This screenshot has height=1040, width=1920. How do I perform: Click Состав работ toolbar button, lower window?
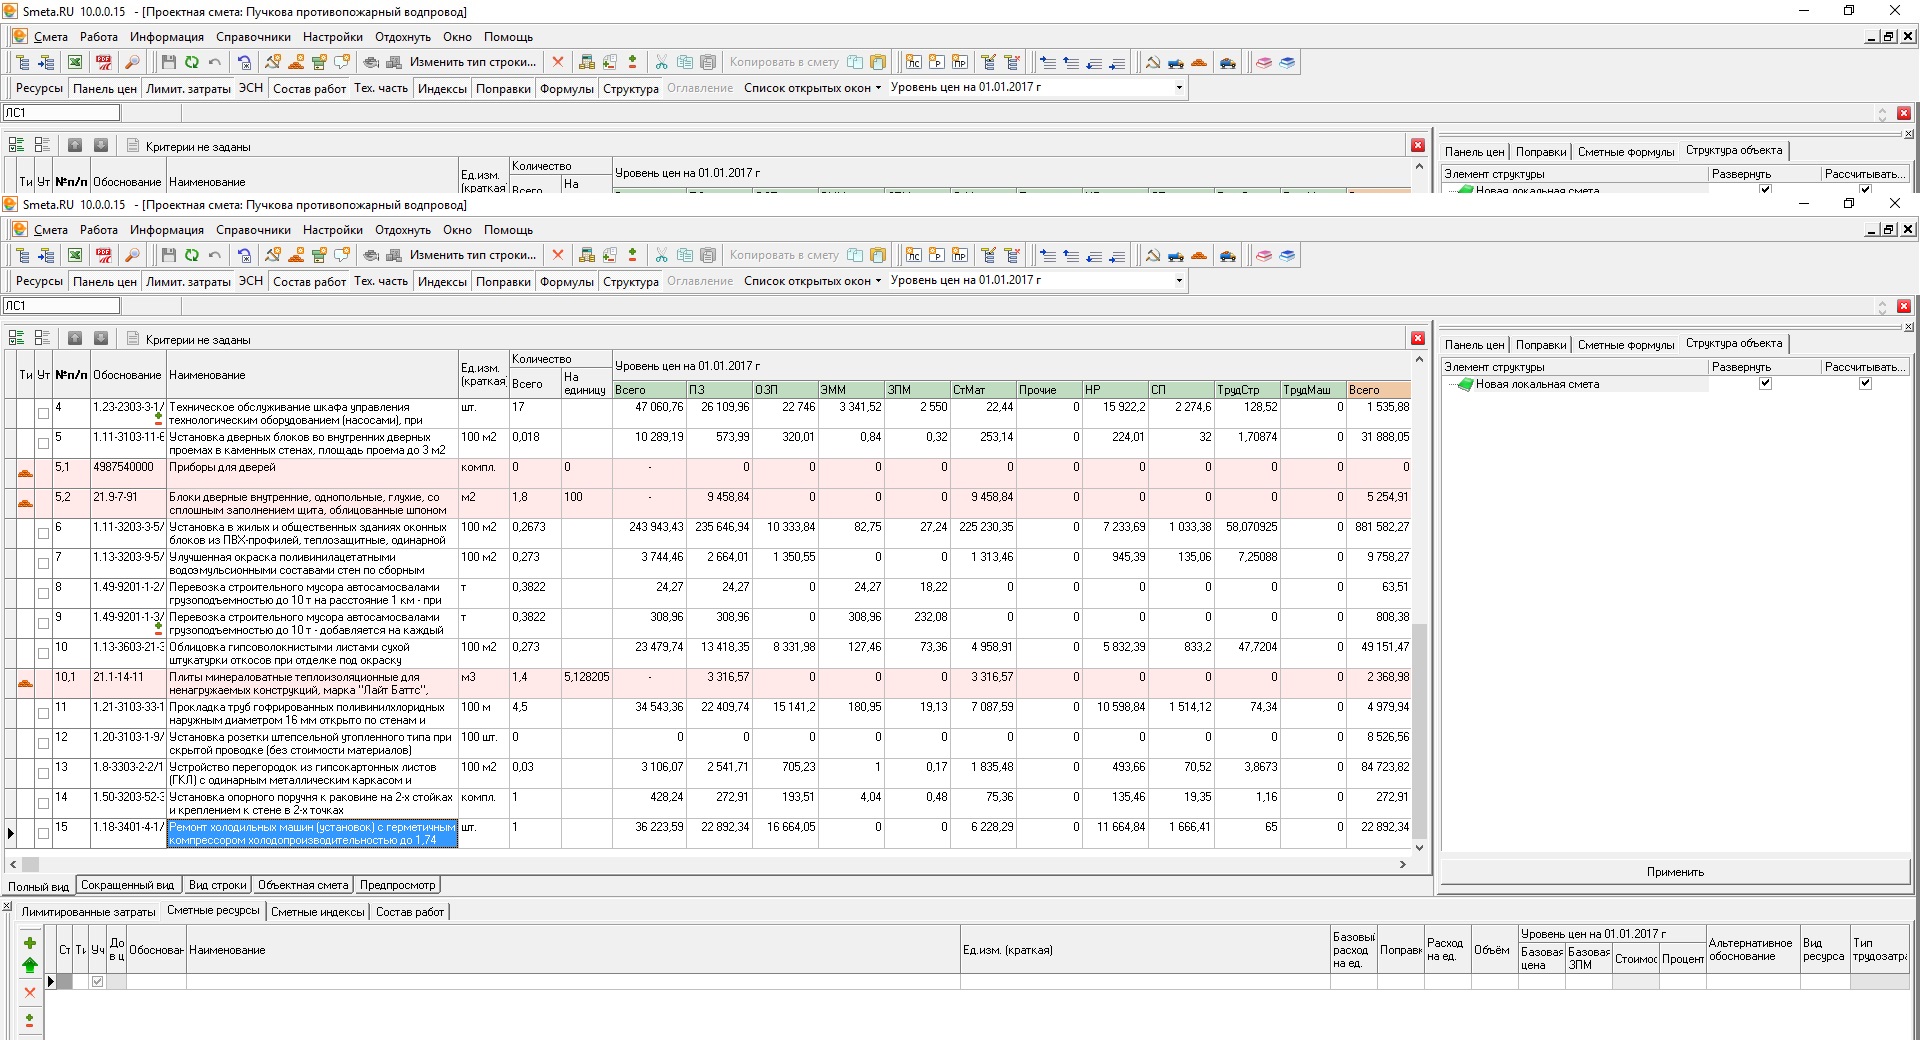point(310,281)
